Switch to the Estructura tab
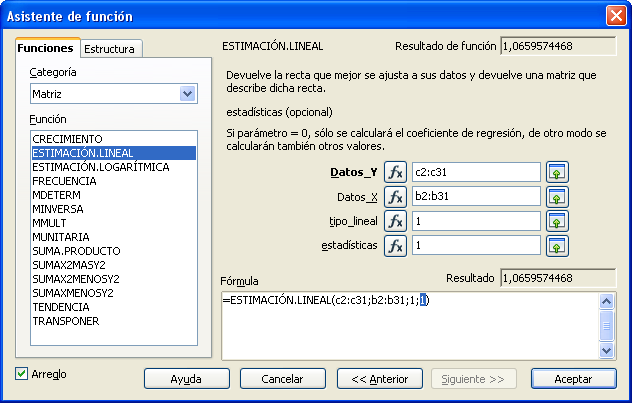632x403 pixels. tap(111, 48)
